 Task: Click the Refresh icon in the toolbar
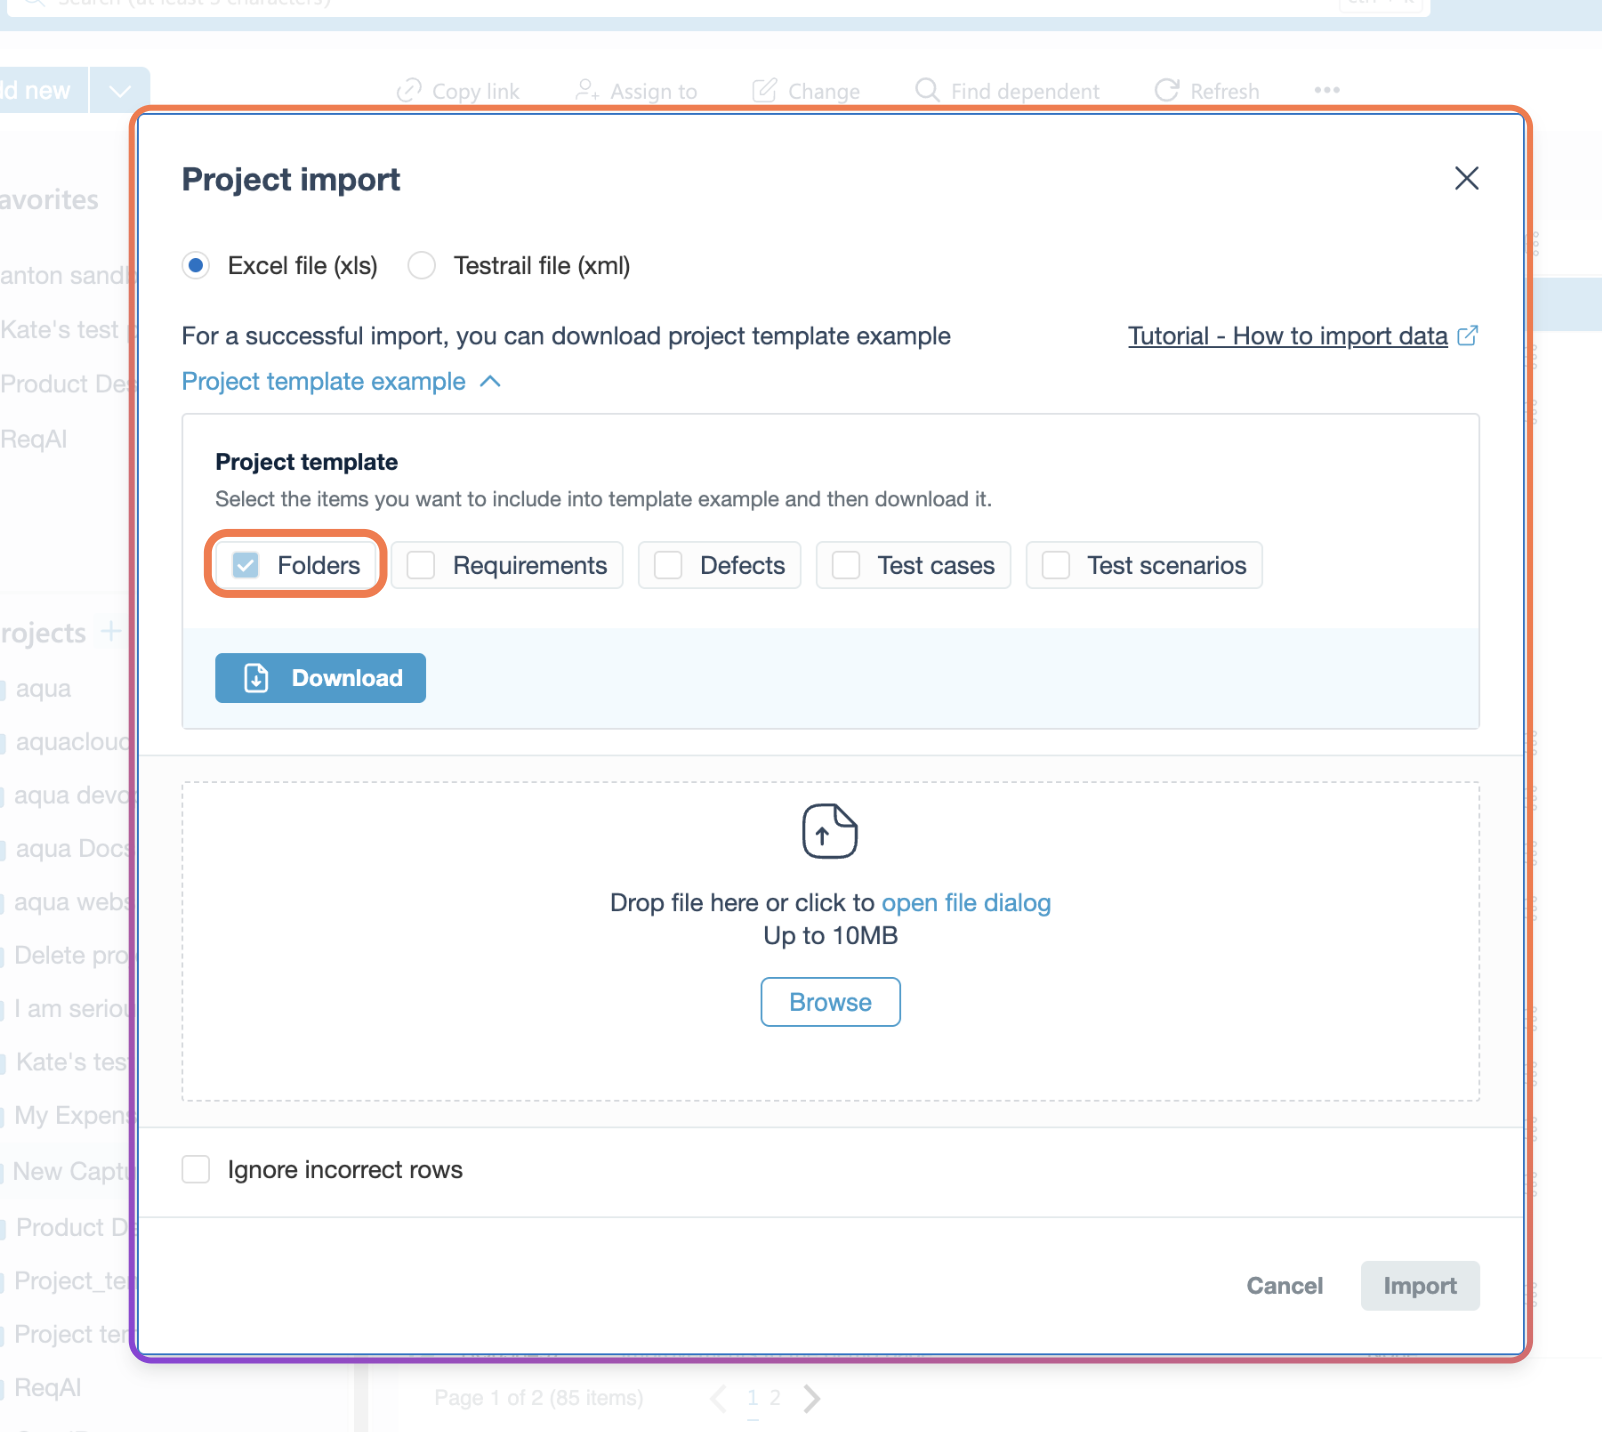1166,91
